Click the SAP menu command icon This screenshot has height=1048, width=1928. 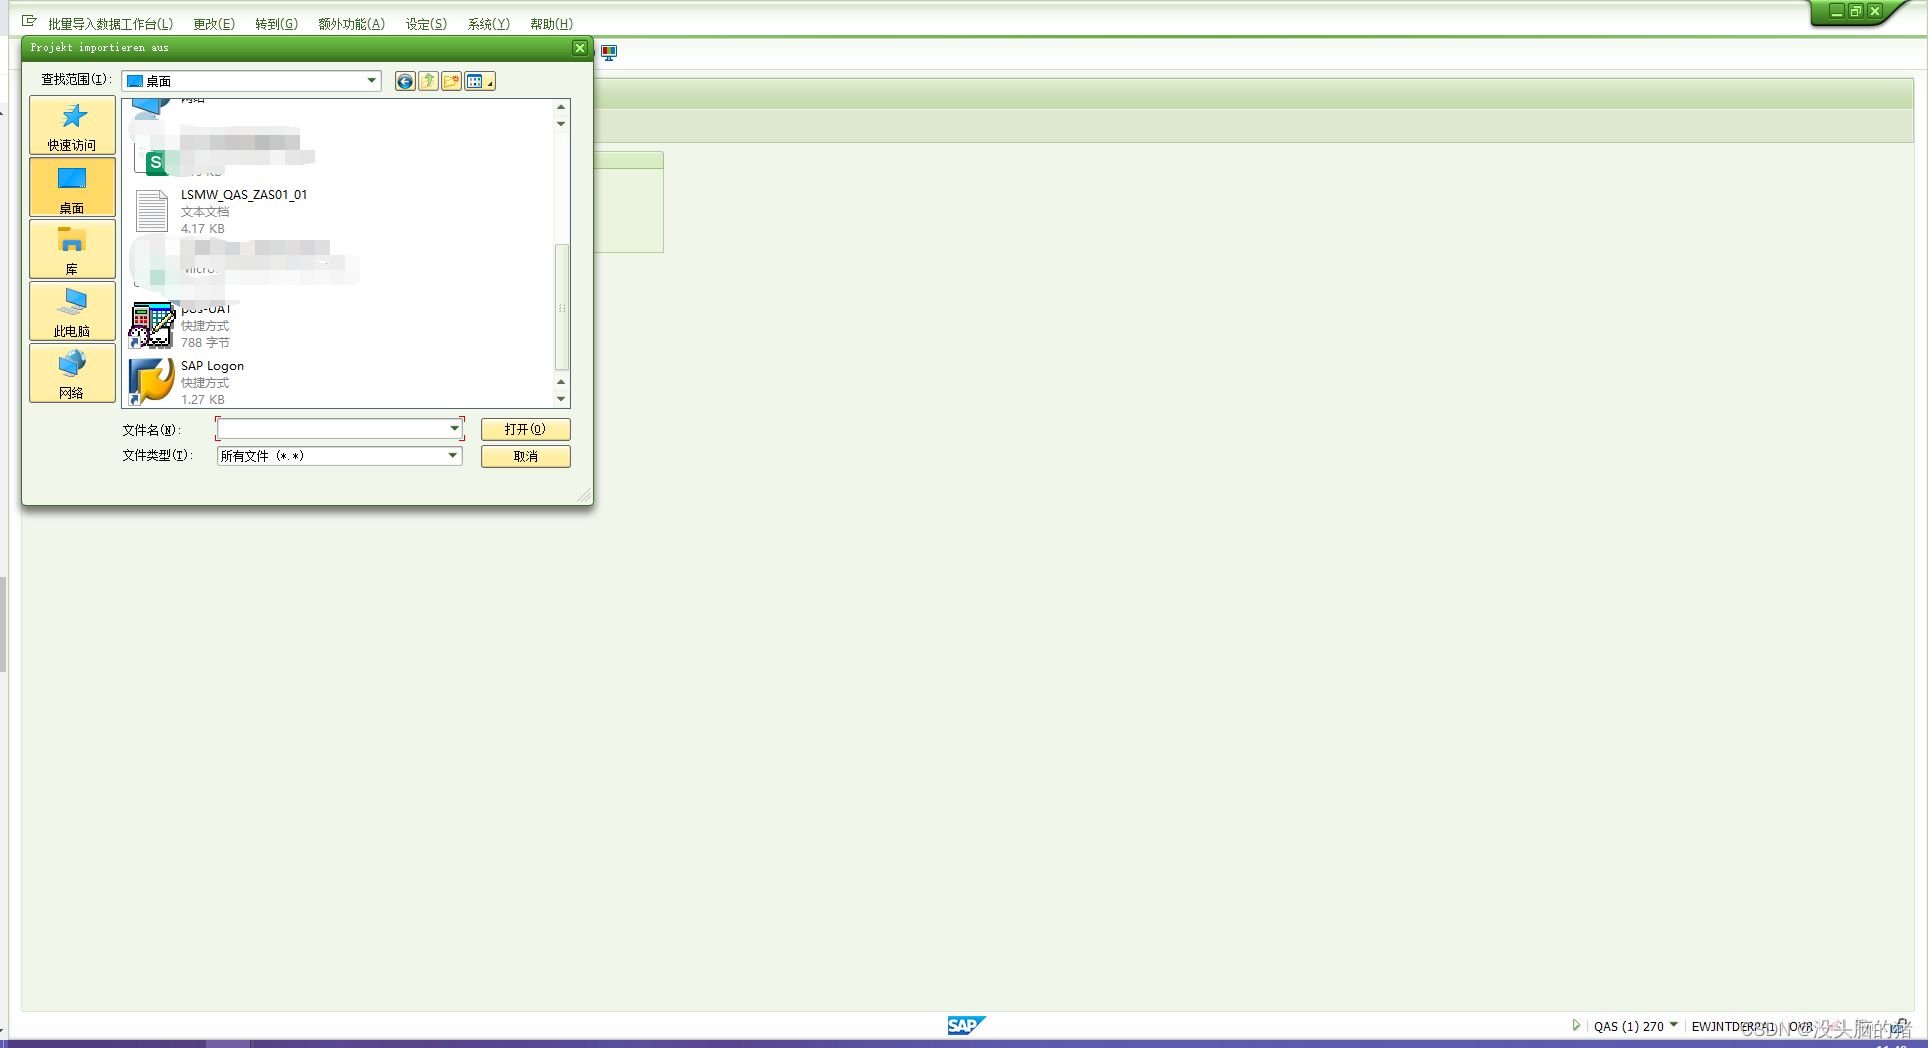[x=29, y=21]
